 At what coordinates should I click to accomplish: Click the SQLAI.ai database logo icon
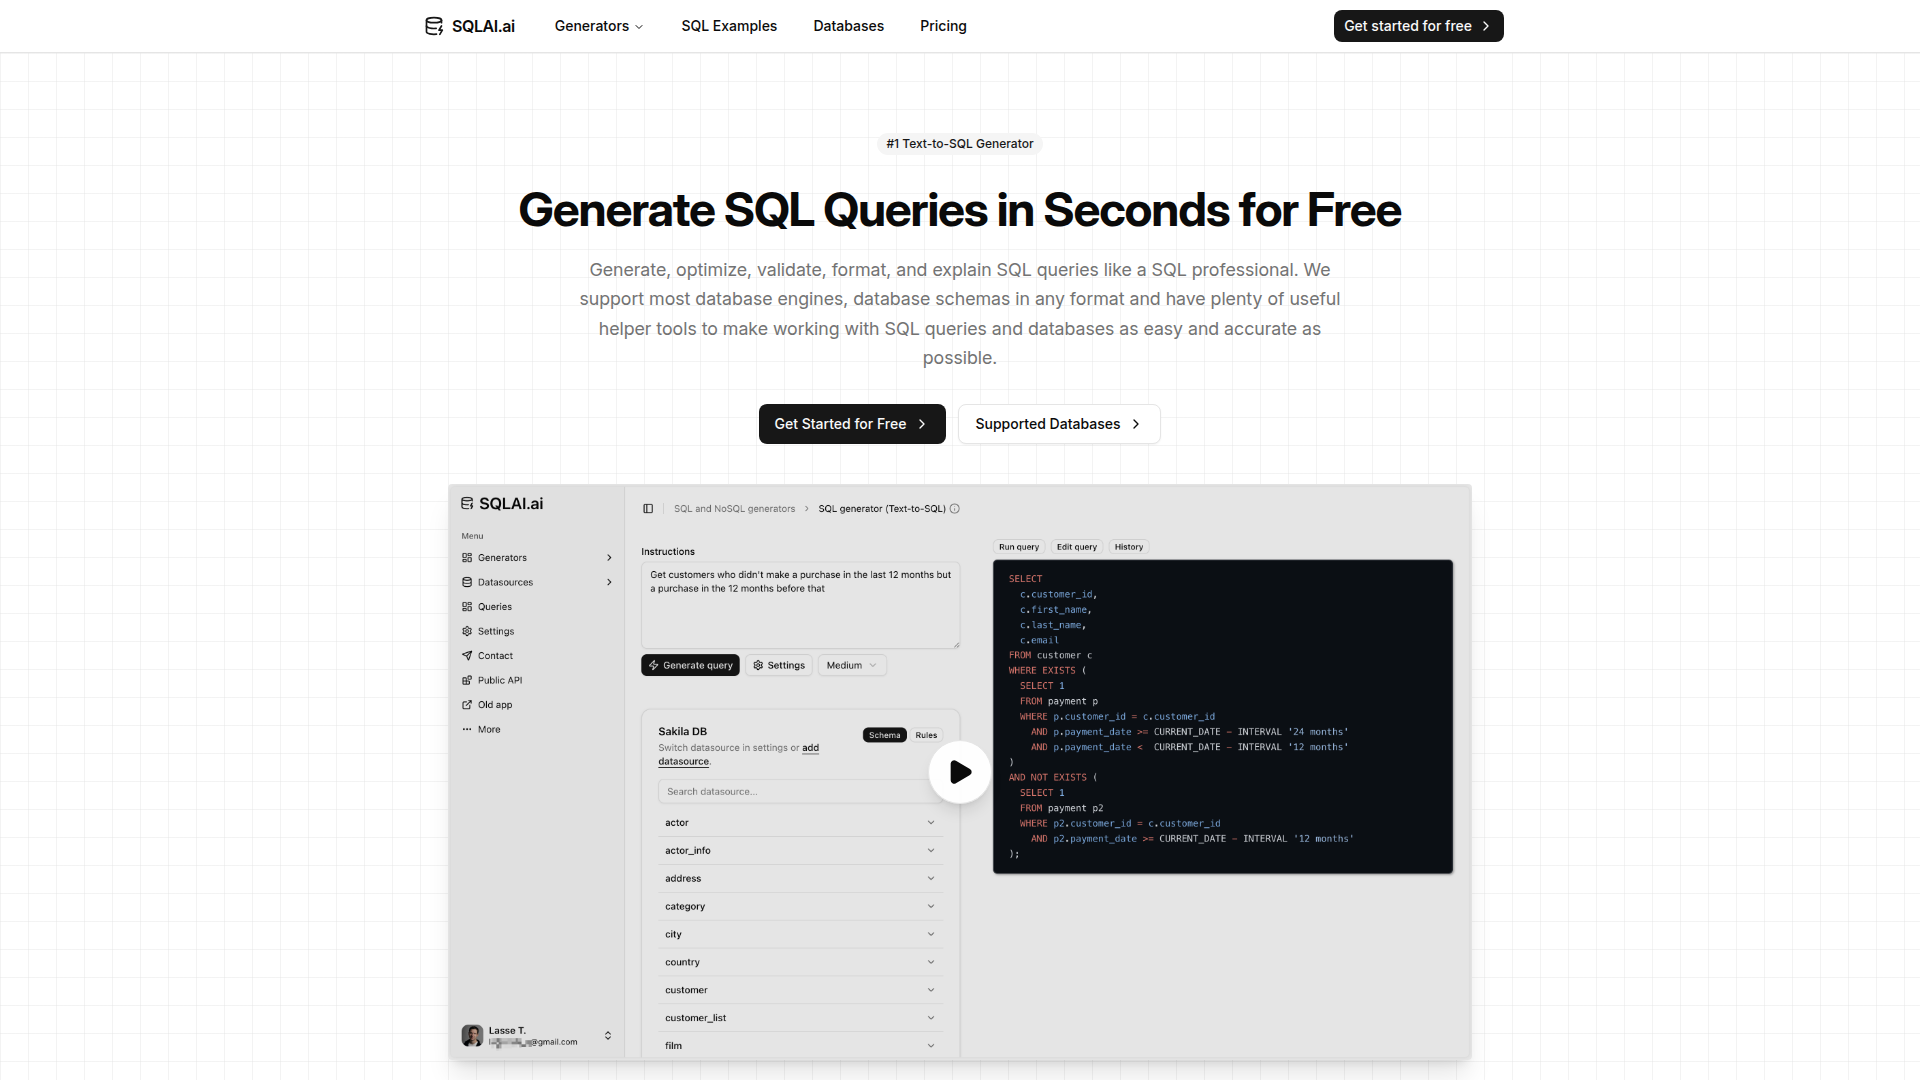[x=434, y=26]
